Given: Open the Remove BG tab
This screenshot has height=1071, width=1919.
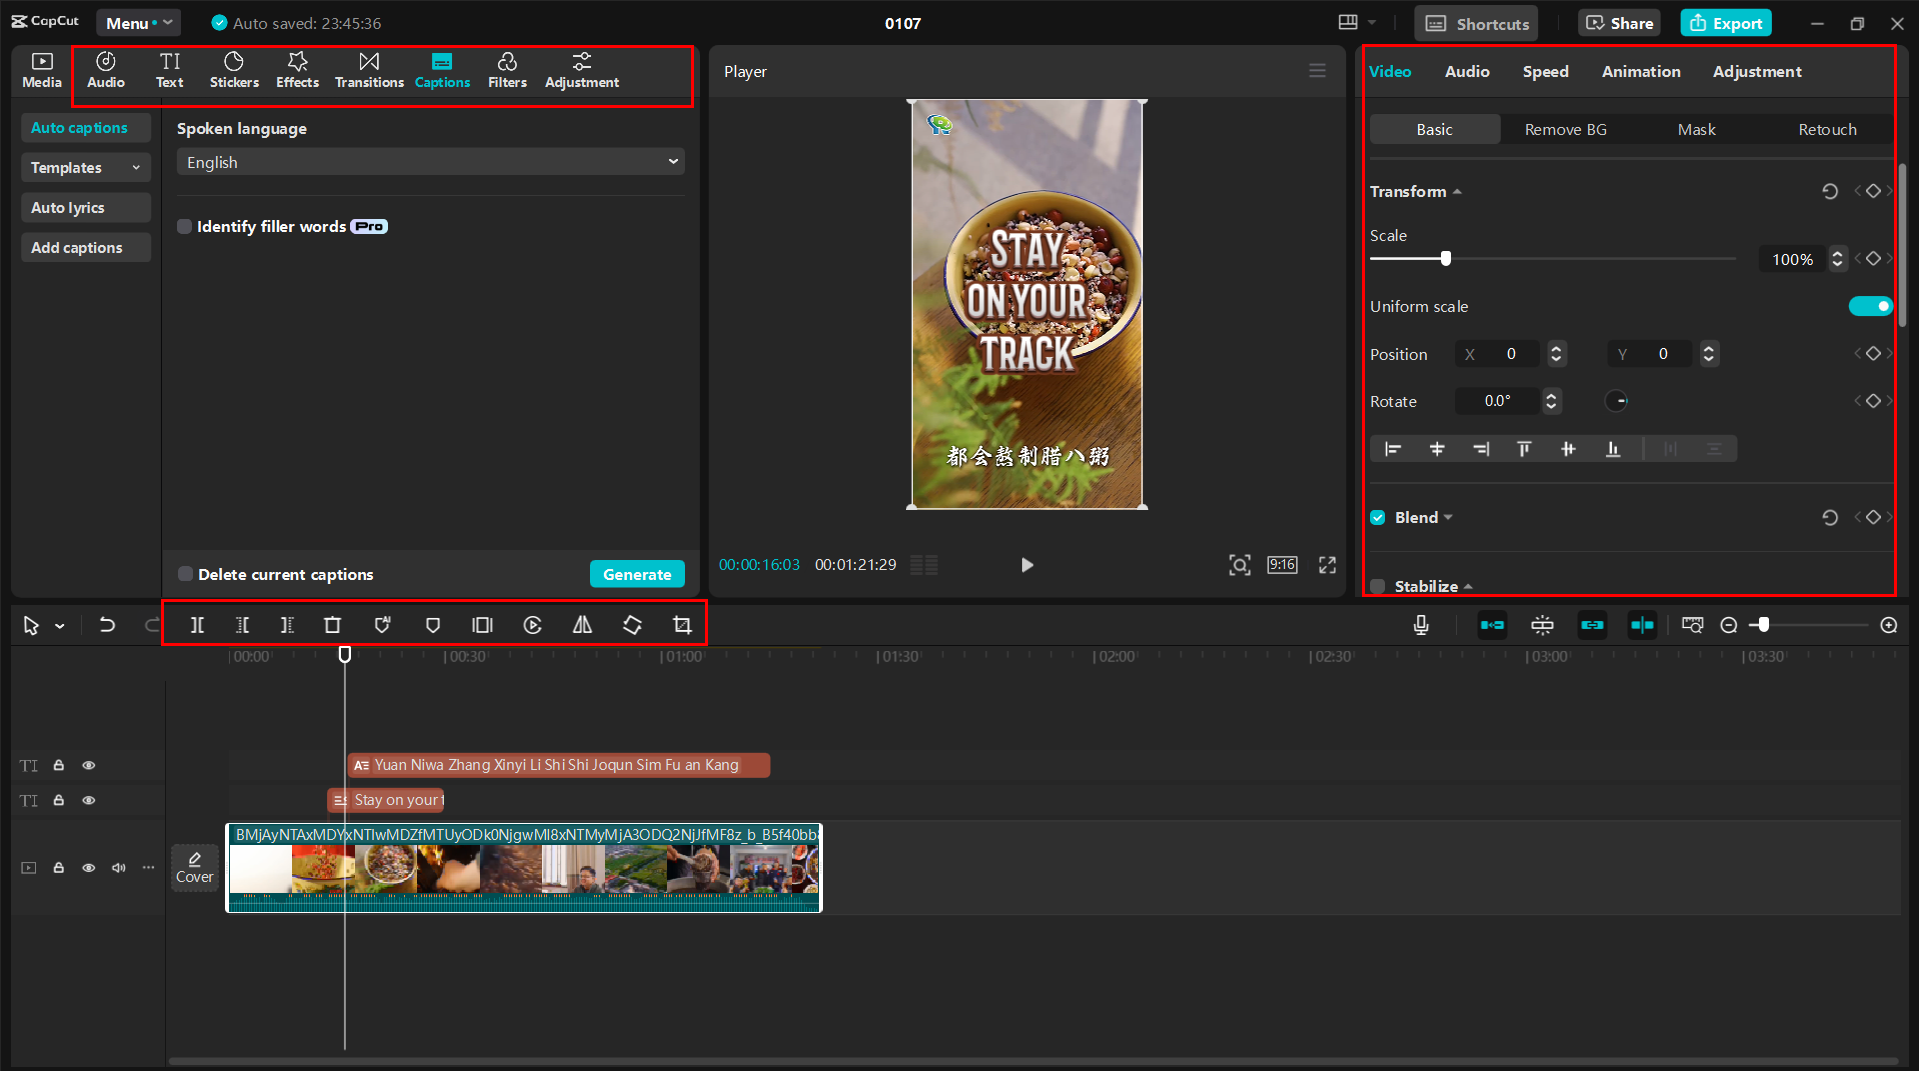Looking at the screenshot, I should [x=1565, y=129].
